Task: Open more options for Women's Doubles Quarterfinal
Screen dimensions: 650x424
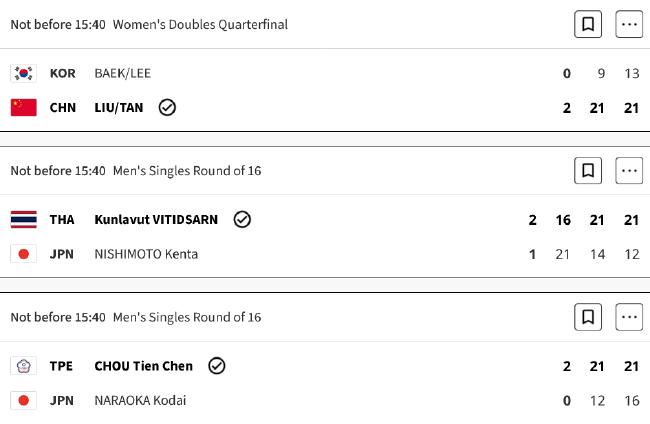Action: pyautogui.click(x=629, y=24)
